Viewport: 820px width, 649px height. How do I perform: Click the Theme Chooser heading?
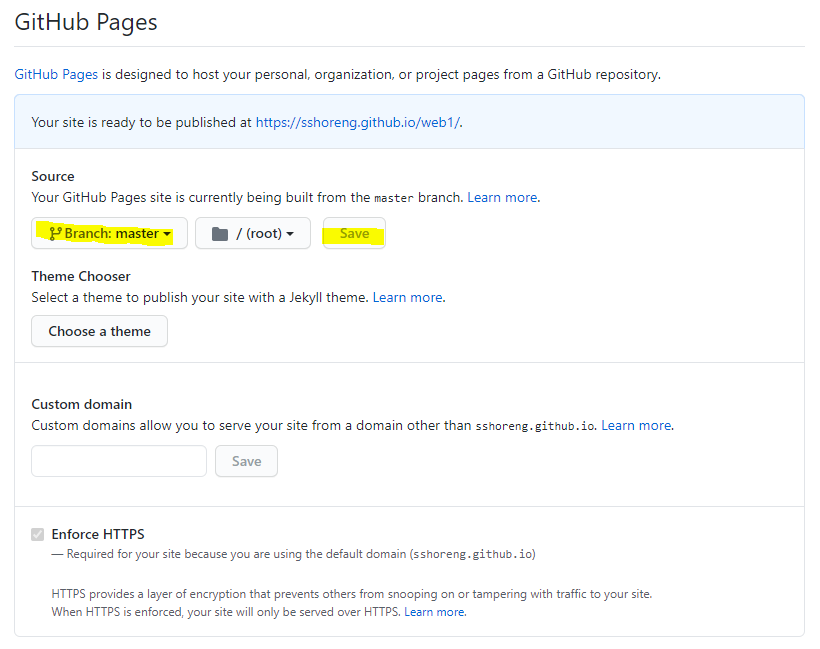point(81,276)
